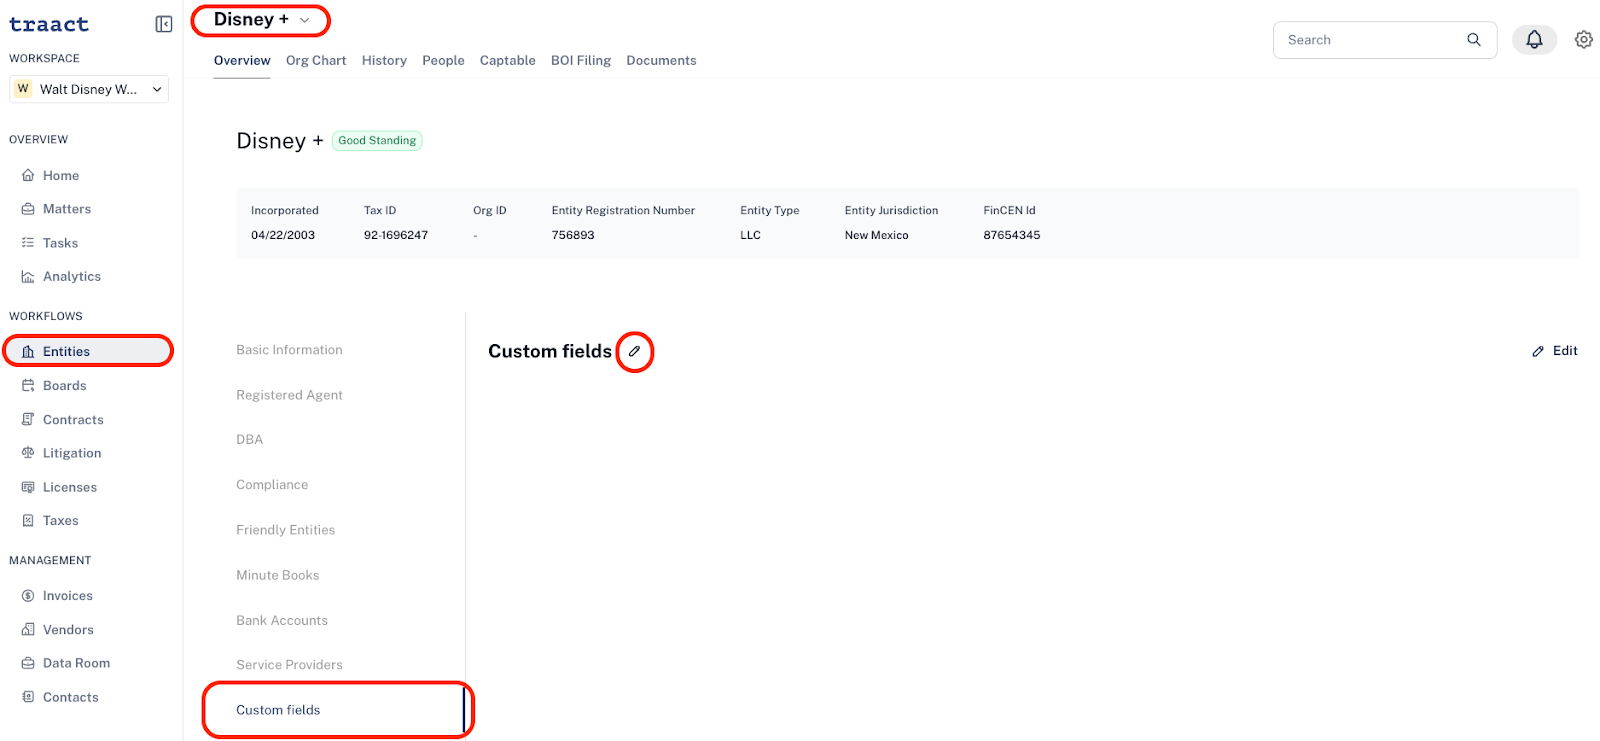
Task: Open the Captable tab
Action: (508, 61)
